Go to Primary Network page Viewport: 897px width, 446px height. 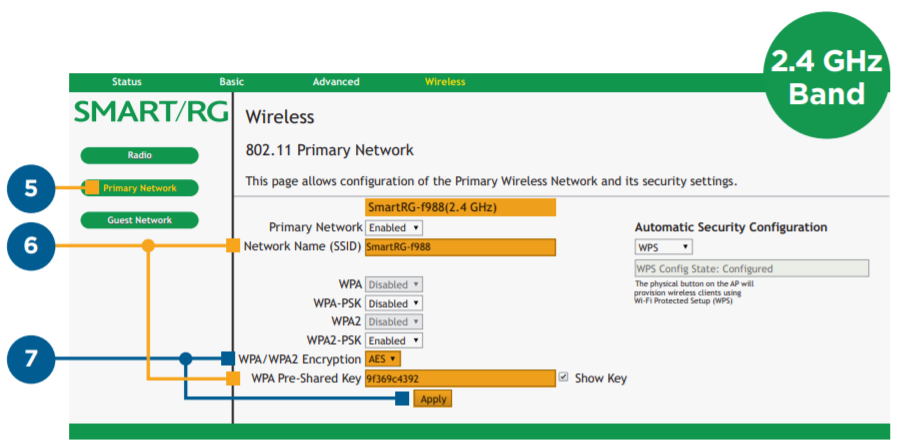tap(140, 188)
